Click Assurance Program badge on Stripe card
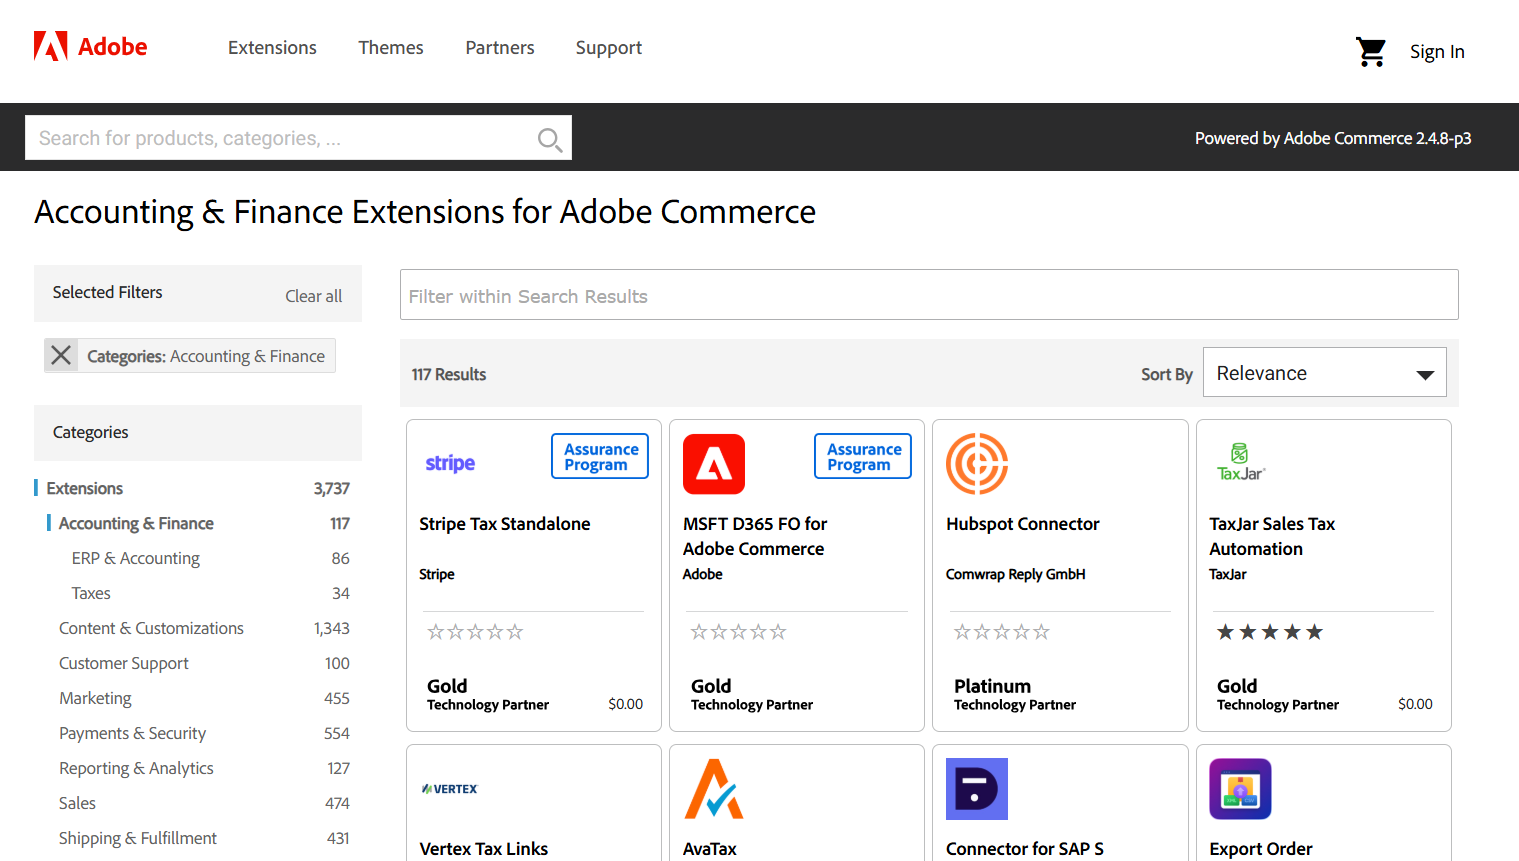Image resolution: width=1519 pixels, height=861 pixels. point(600,456)
